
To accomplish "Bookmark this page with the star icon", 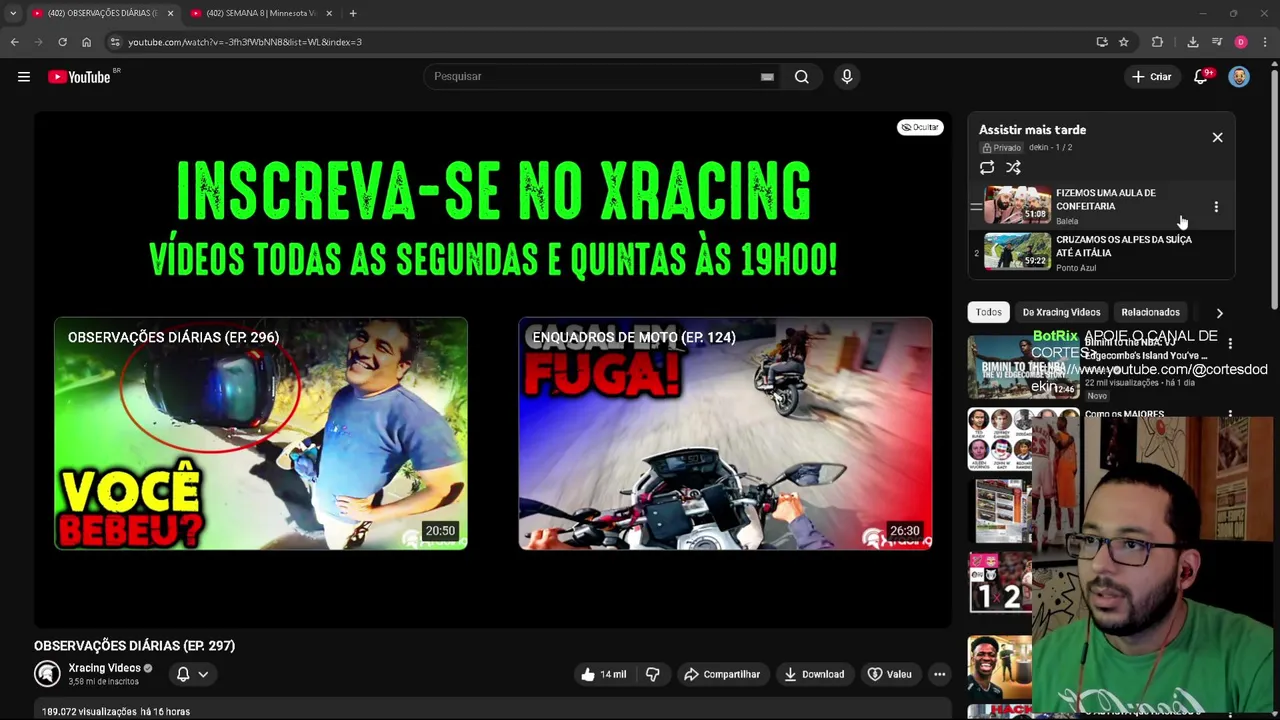I will [x=1124, y=42].
